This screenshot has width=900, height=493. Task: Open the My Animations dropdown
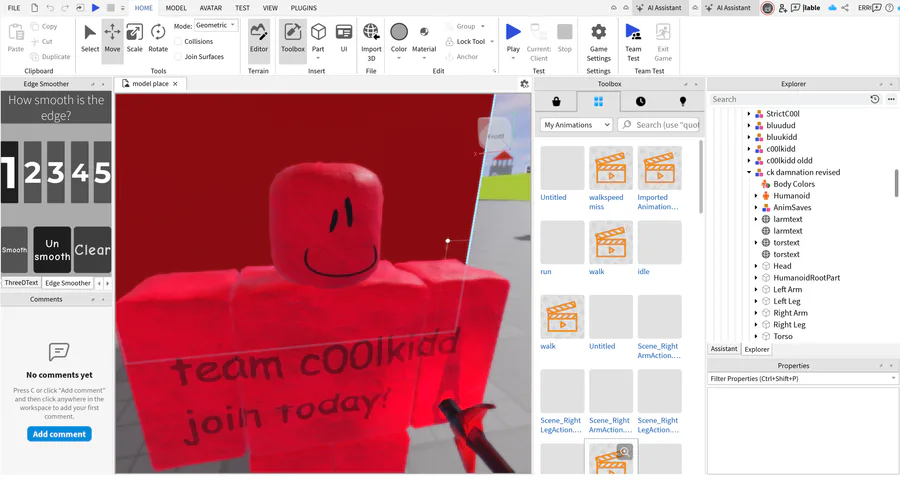click(576, 125)
